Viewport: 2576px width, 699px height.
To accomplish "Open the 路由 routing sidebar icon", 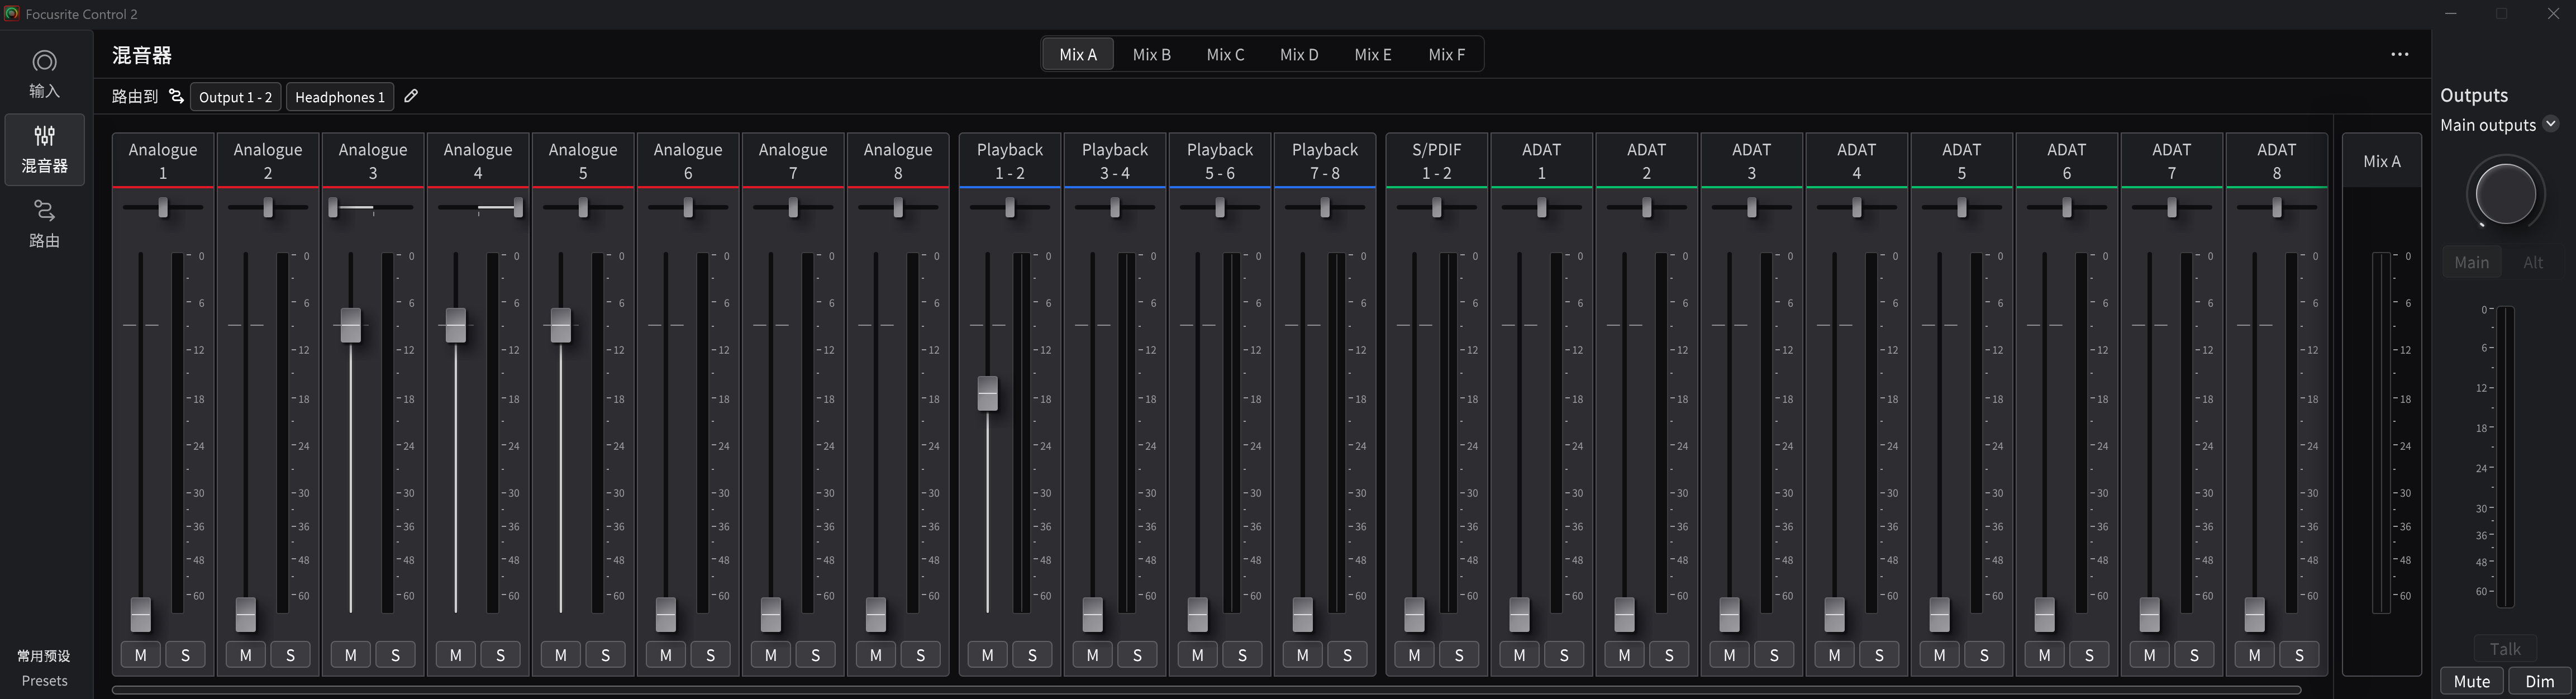I will pyautogui.click(x=44, y=224).
